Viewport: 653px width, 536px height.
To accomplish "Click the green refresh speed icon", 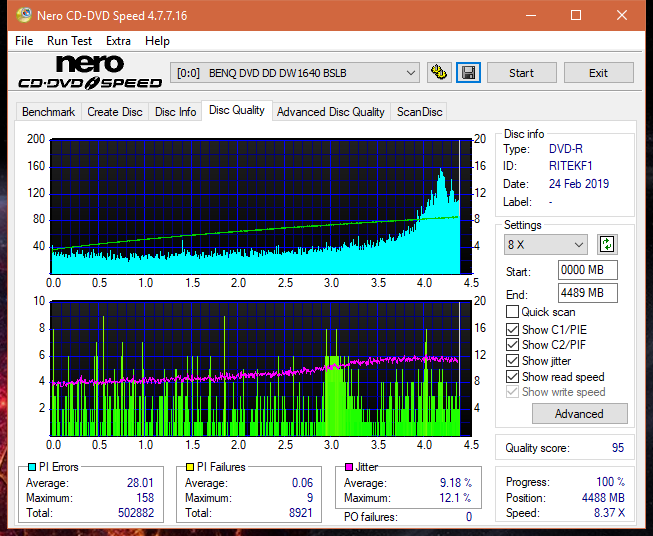I will (607, 244).
